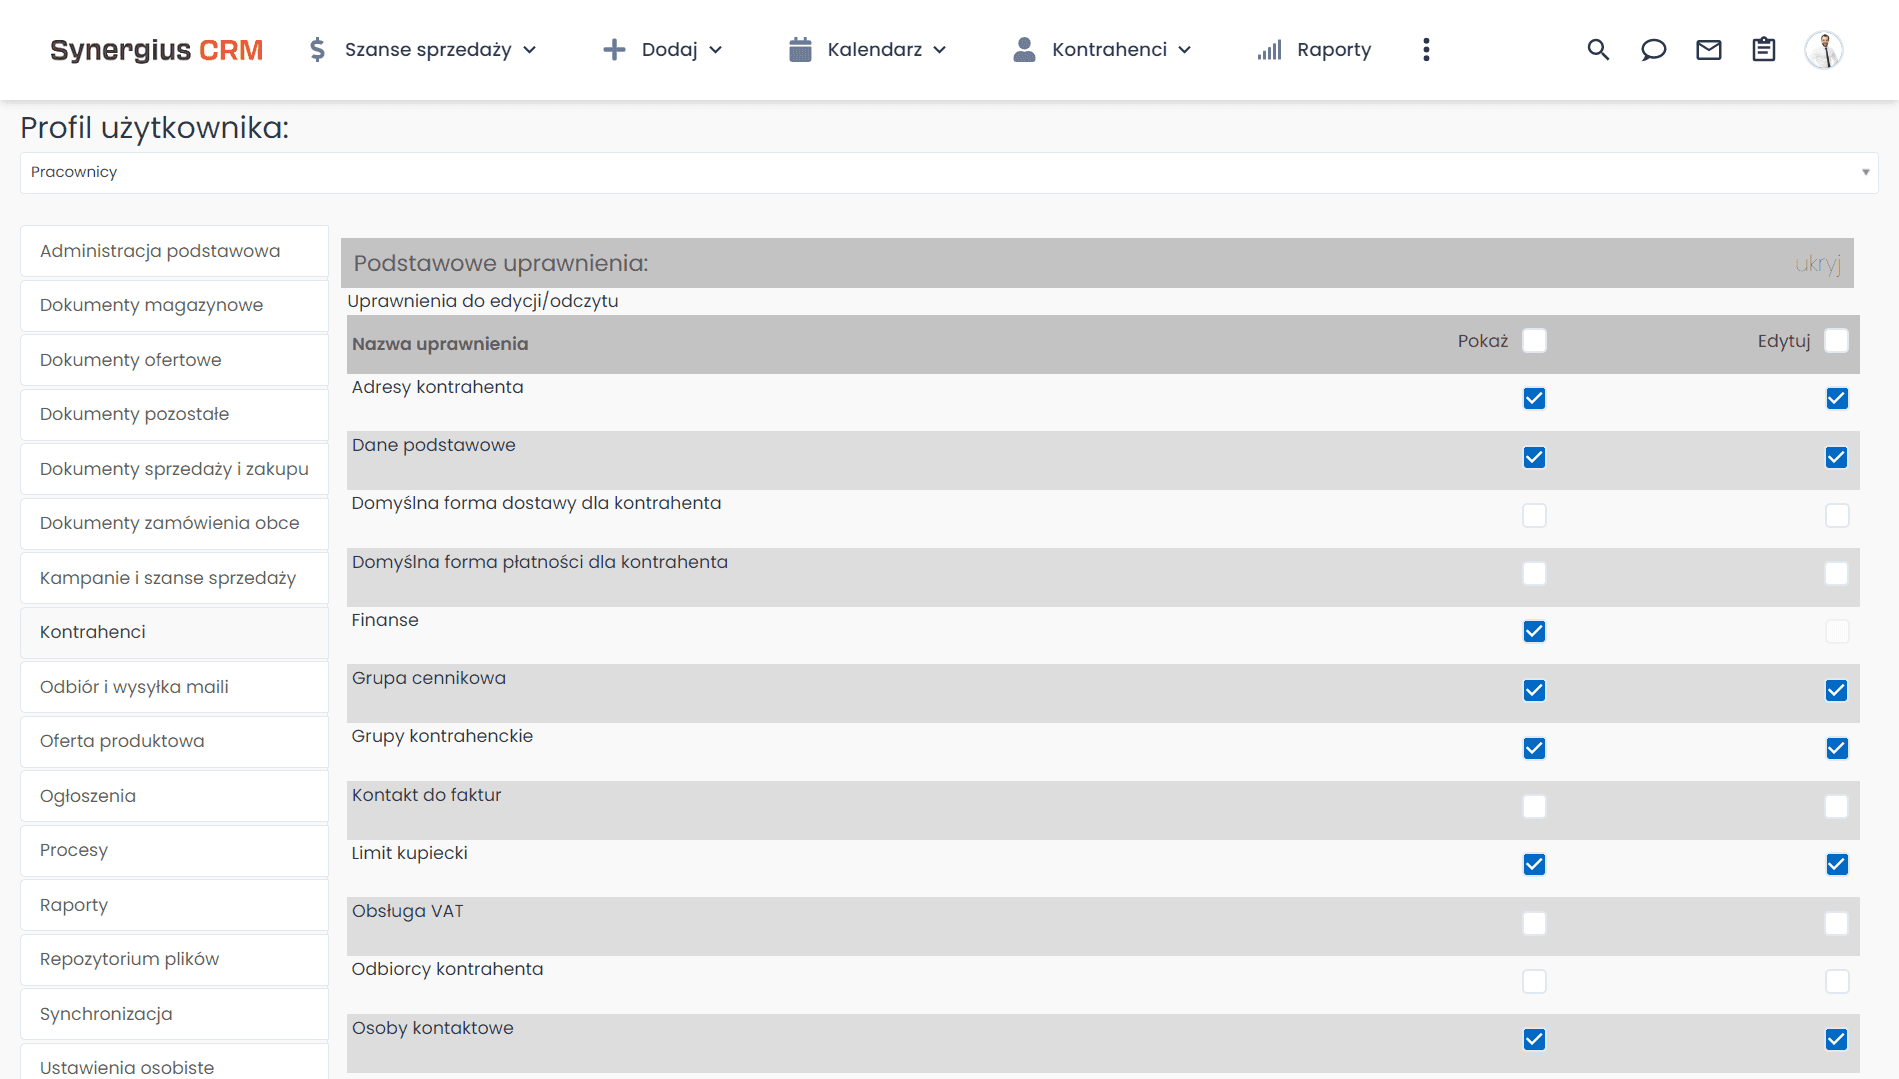Click the user avatar profile picture
This screenshot has width=1899, height=1079.
pyautogui.click(x=1824, y=49)
